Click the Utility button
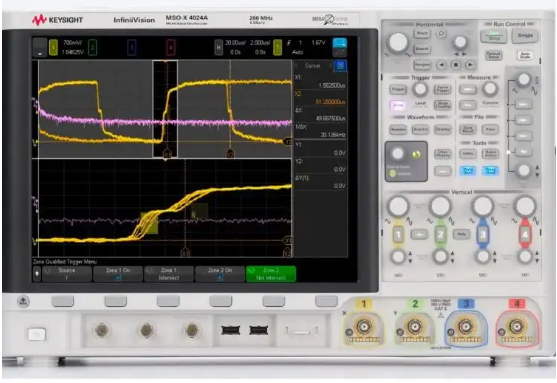This screenshot has width=557, height=383. tap(467, 154)
